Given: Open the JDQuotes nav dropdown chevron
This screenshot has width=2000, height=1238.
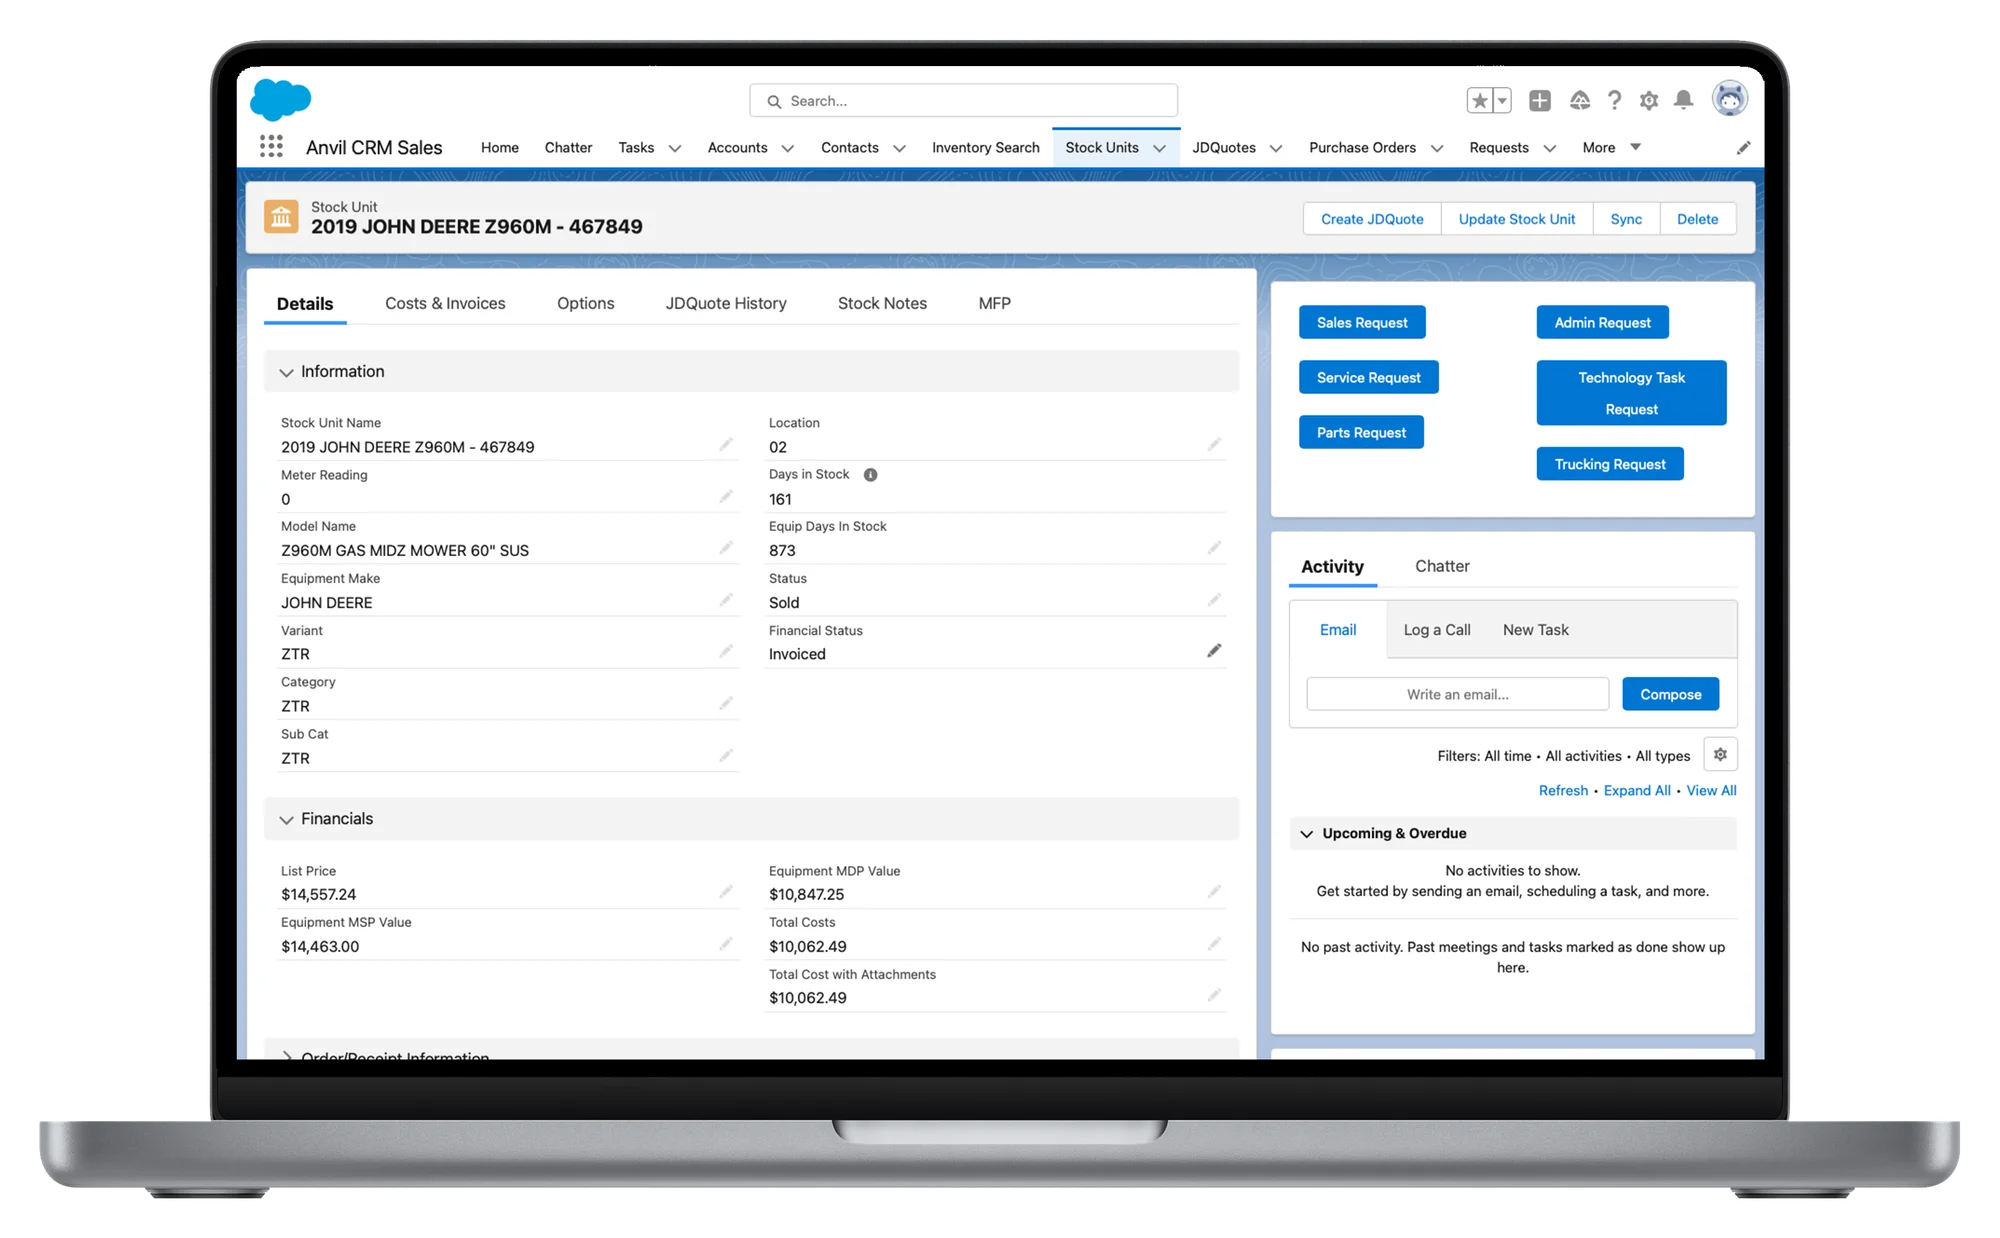Looking at the screenshot, I should tap(1276, 148).
